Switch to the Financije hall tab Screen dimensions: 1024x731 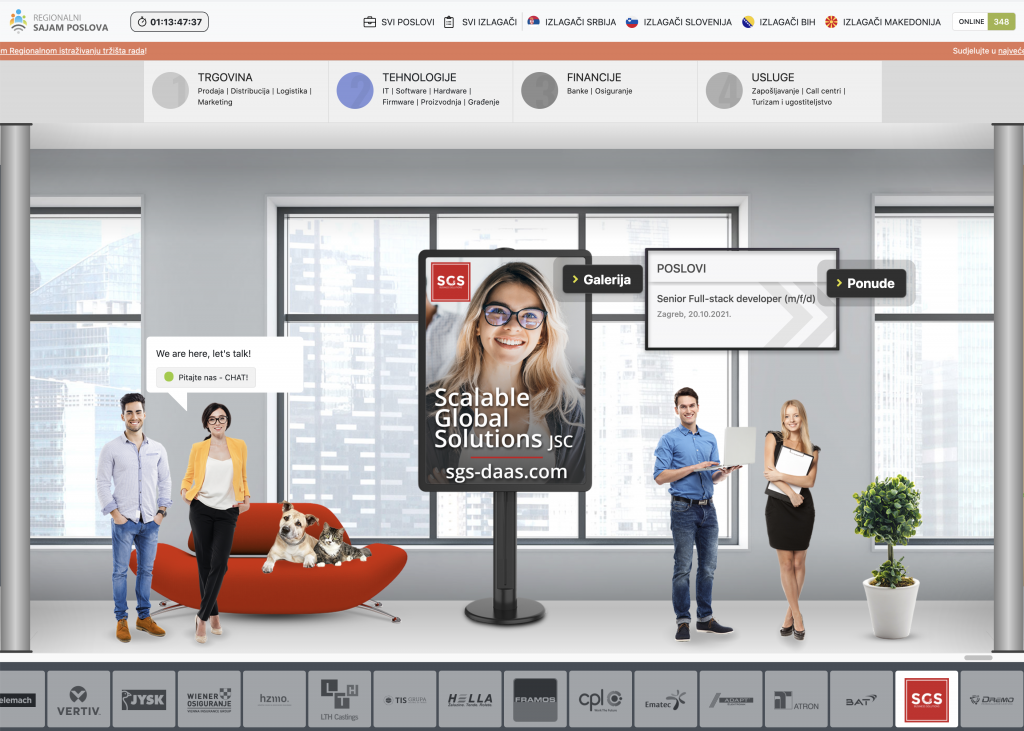pyautogui.click(x=605, y=91)
